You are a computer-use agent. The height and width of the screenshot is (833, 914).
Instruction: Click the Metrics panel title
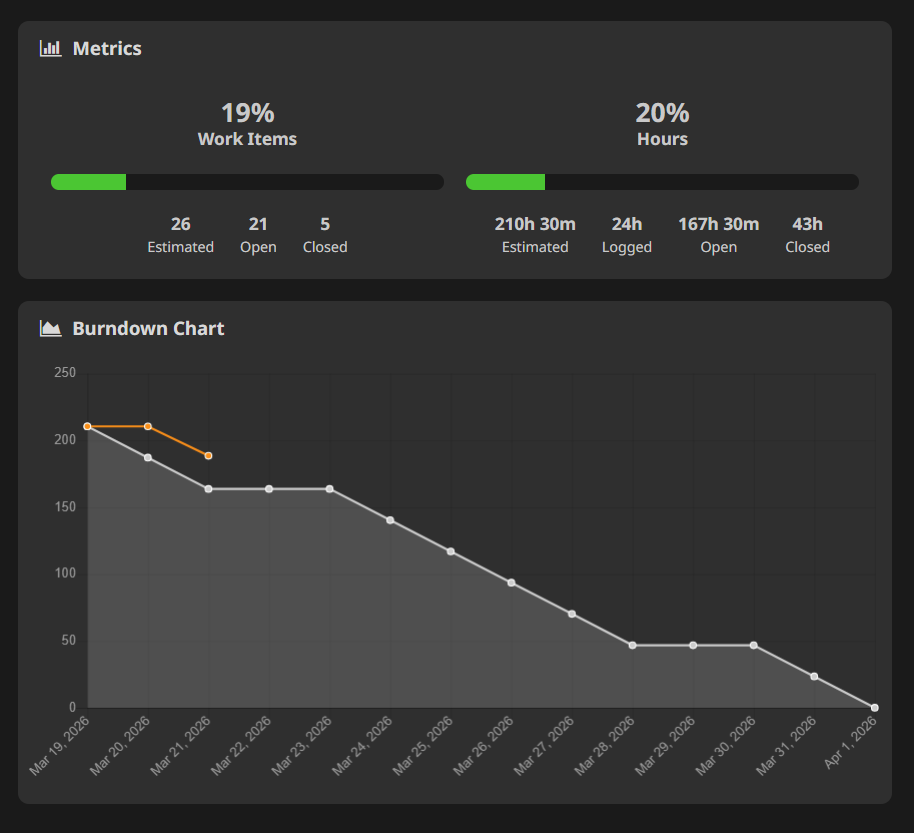tap(107, 48)
